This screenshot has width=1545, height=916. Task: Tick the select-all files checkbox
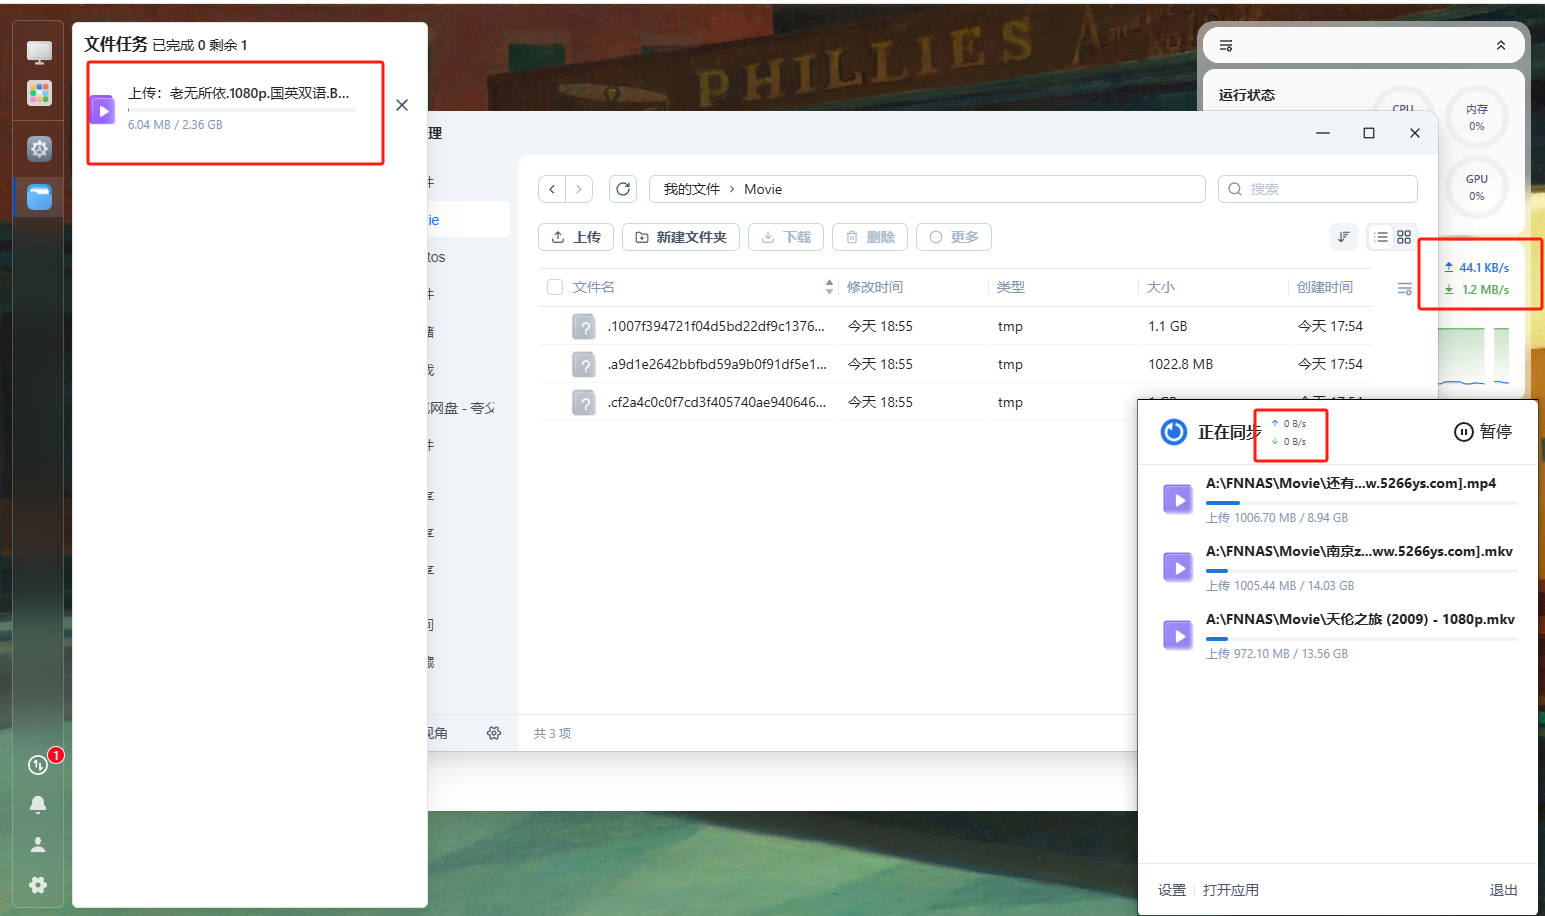pyautogui.click(x=555, y=287)
